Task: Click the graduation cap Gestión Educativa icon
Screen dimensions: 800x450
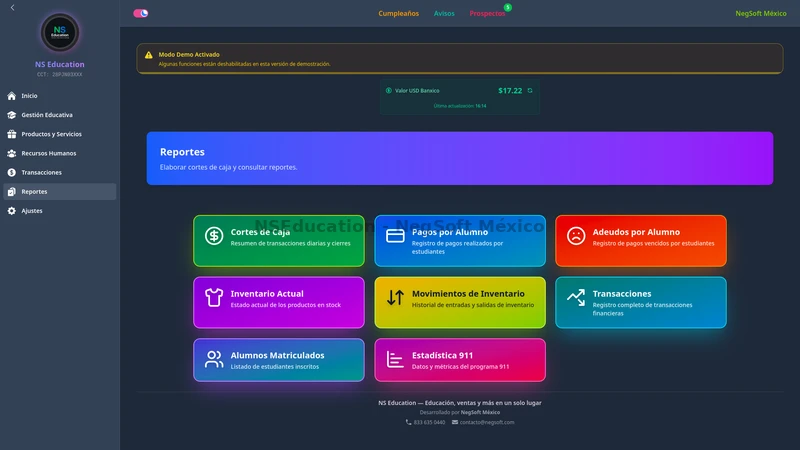Action: [x=12, y=115]
